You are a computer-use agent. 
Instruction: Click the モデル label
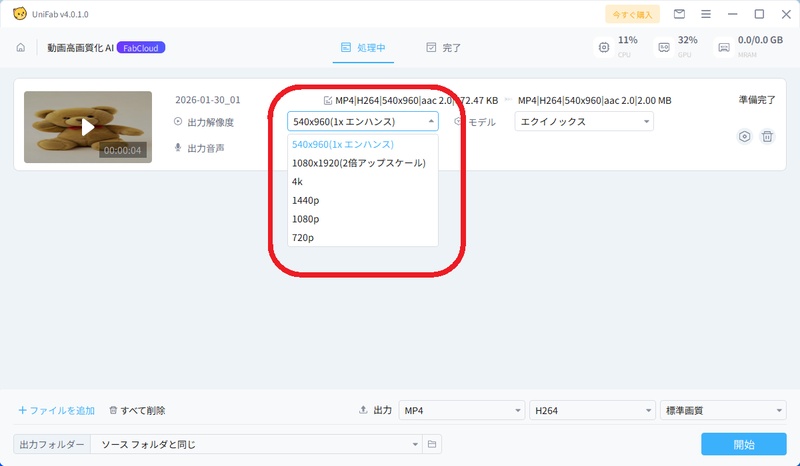click(482, 122)
